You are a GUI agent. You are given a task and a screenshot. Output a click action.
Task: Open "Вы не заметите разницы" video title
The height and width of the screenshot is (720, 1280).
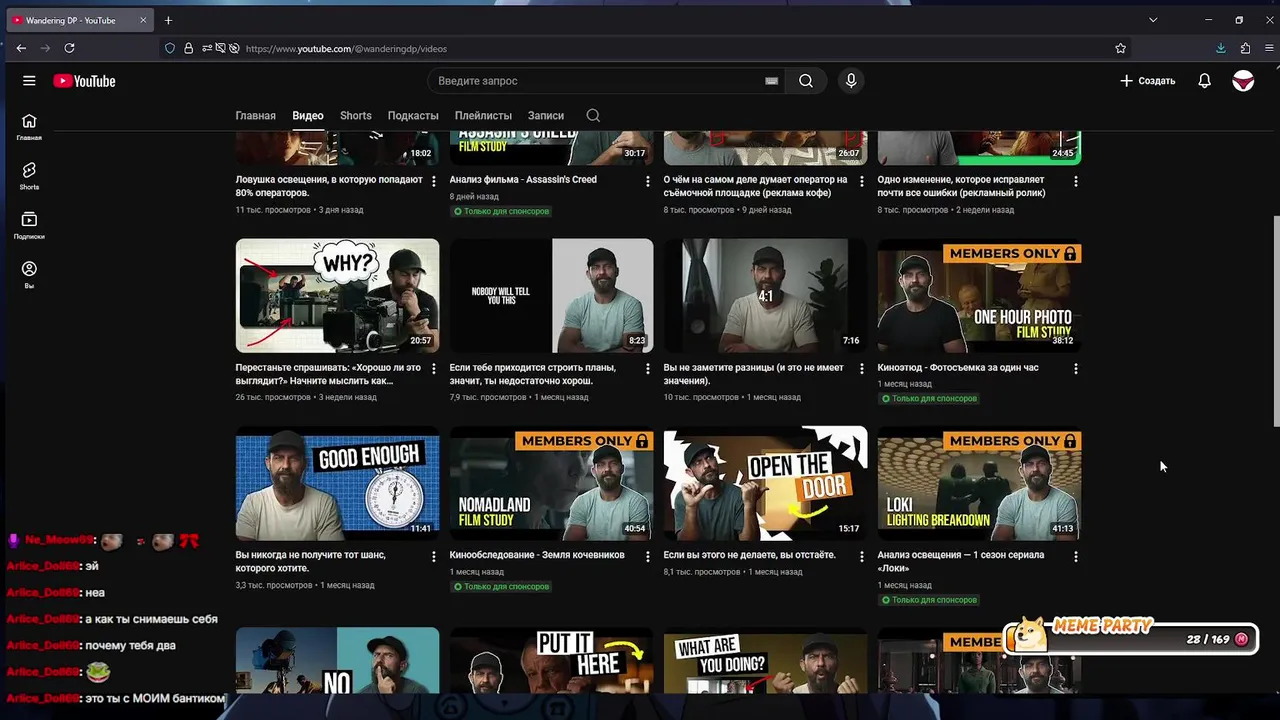(754, 374)
